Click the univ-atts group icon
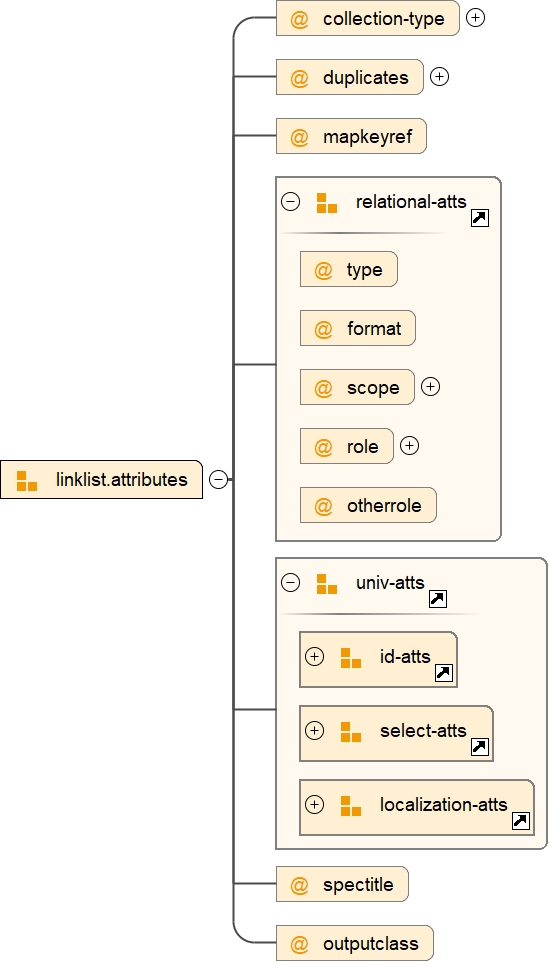This screenshot has height=969, width=549. (327, 584)
